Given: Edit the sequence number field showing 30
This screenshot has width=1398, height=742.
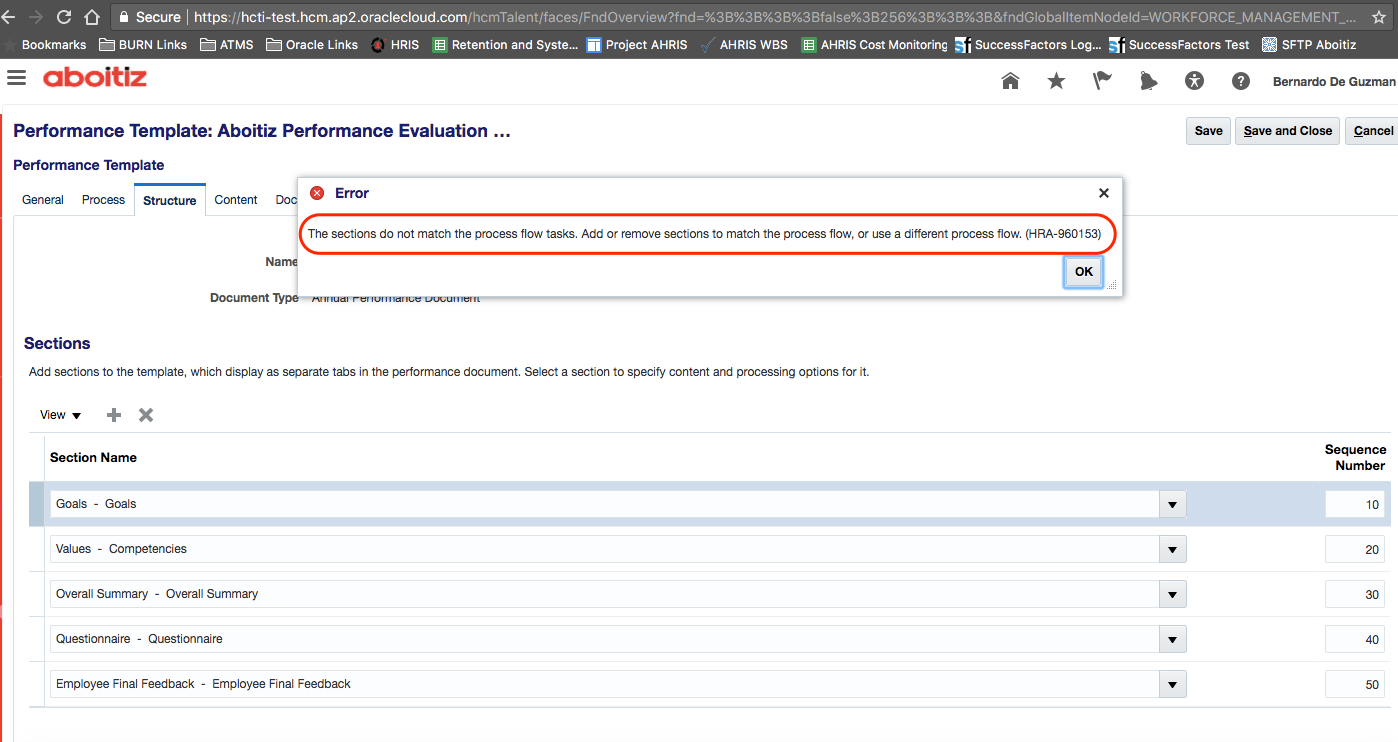Looking at the screenshot, I should [1355, 595].
